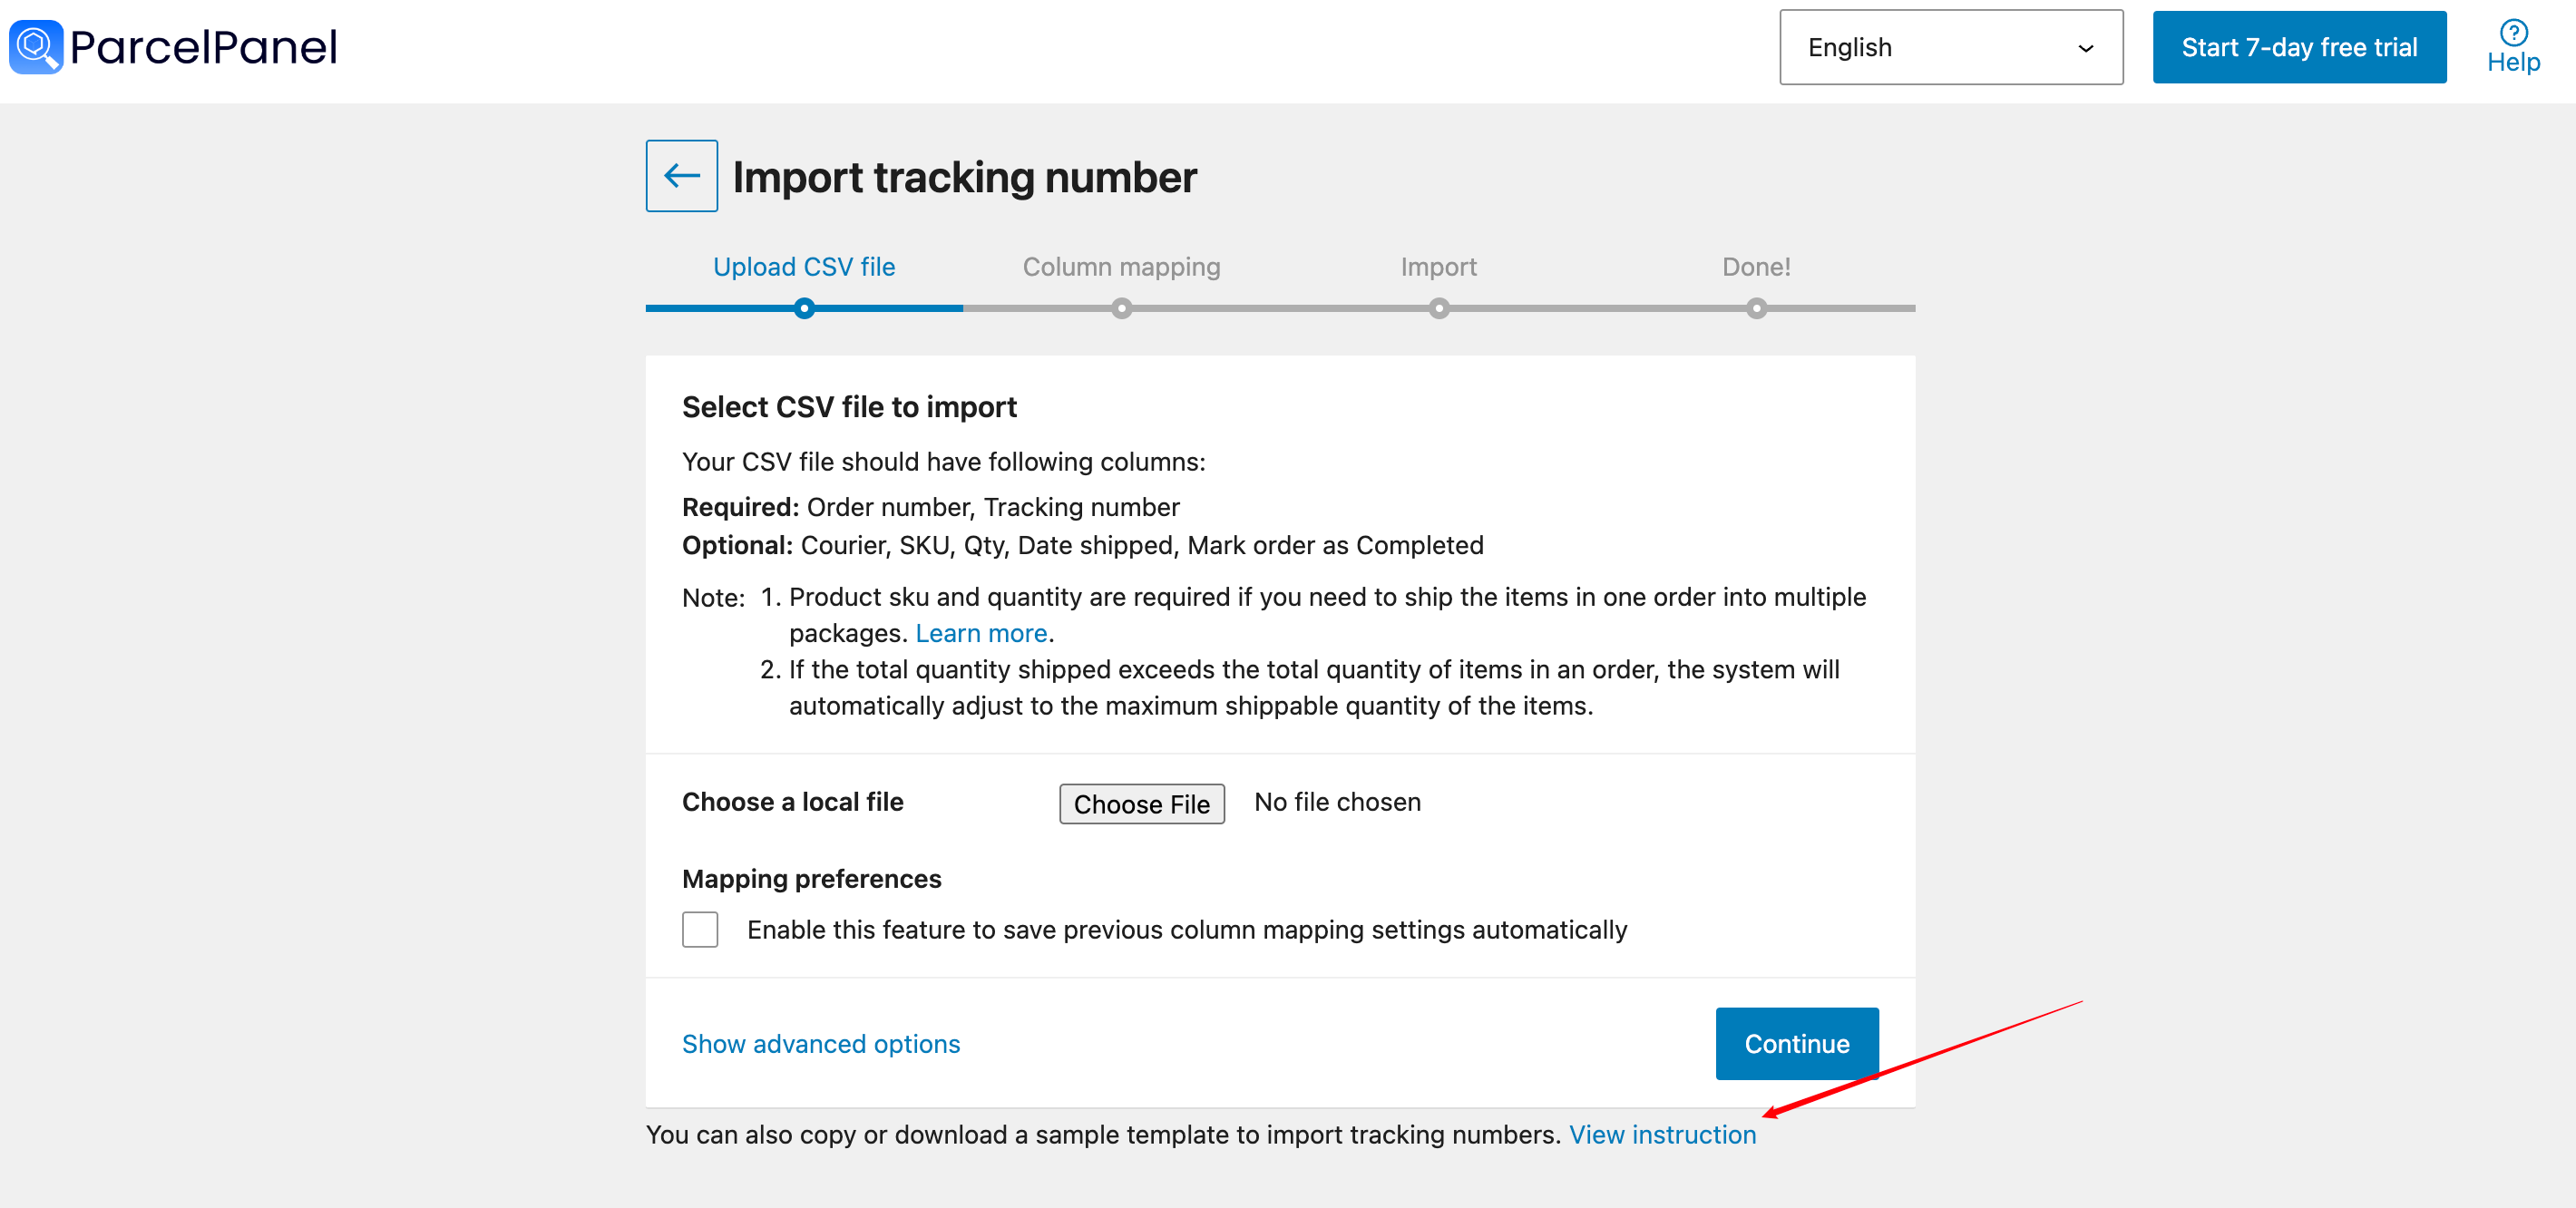This screenshot has width=2576, height=1208.
Task: Click the Column mapping progress dot
Action: click(1122, 308)
